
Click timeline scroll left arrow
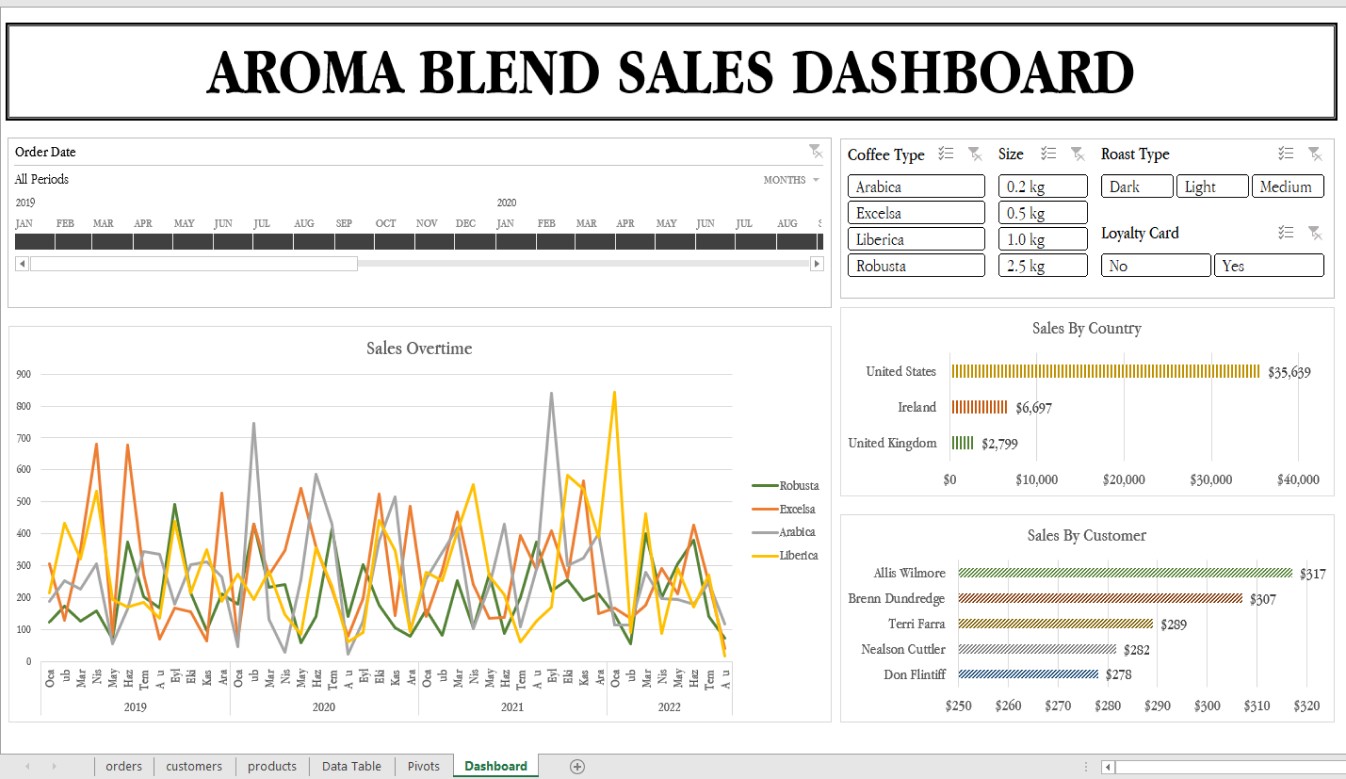tap(22, 263)
